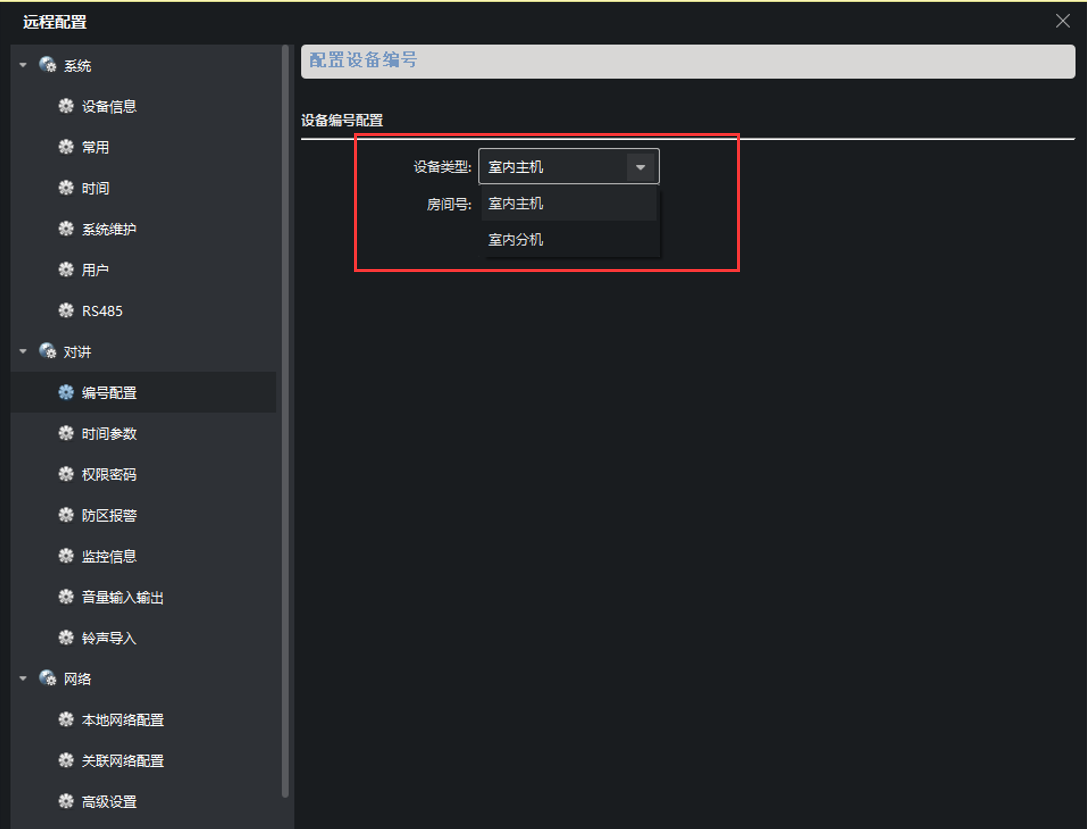Collapse the 对讲 tree group arrow
The image size is (1087, 829).
(23, 351)
